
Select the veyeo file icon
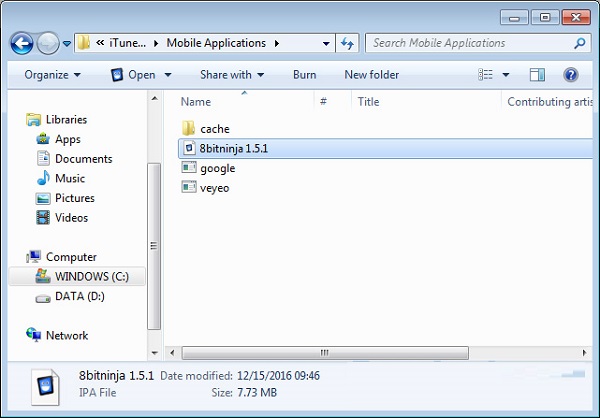[x=189, y=187]
